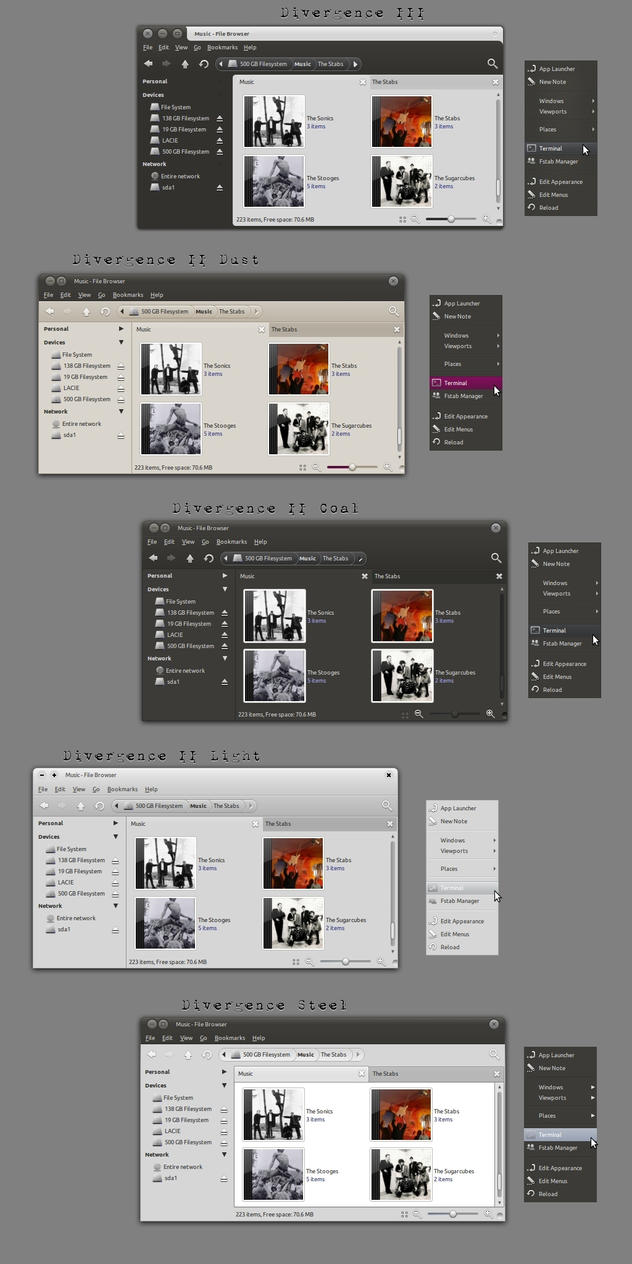The height and width of the screenshot is (1264, 632).
Task: Select Fstab Manager in the Divergence II Coal menu
Action: coord(561,643)
